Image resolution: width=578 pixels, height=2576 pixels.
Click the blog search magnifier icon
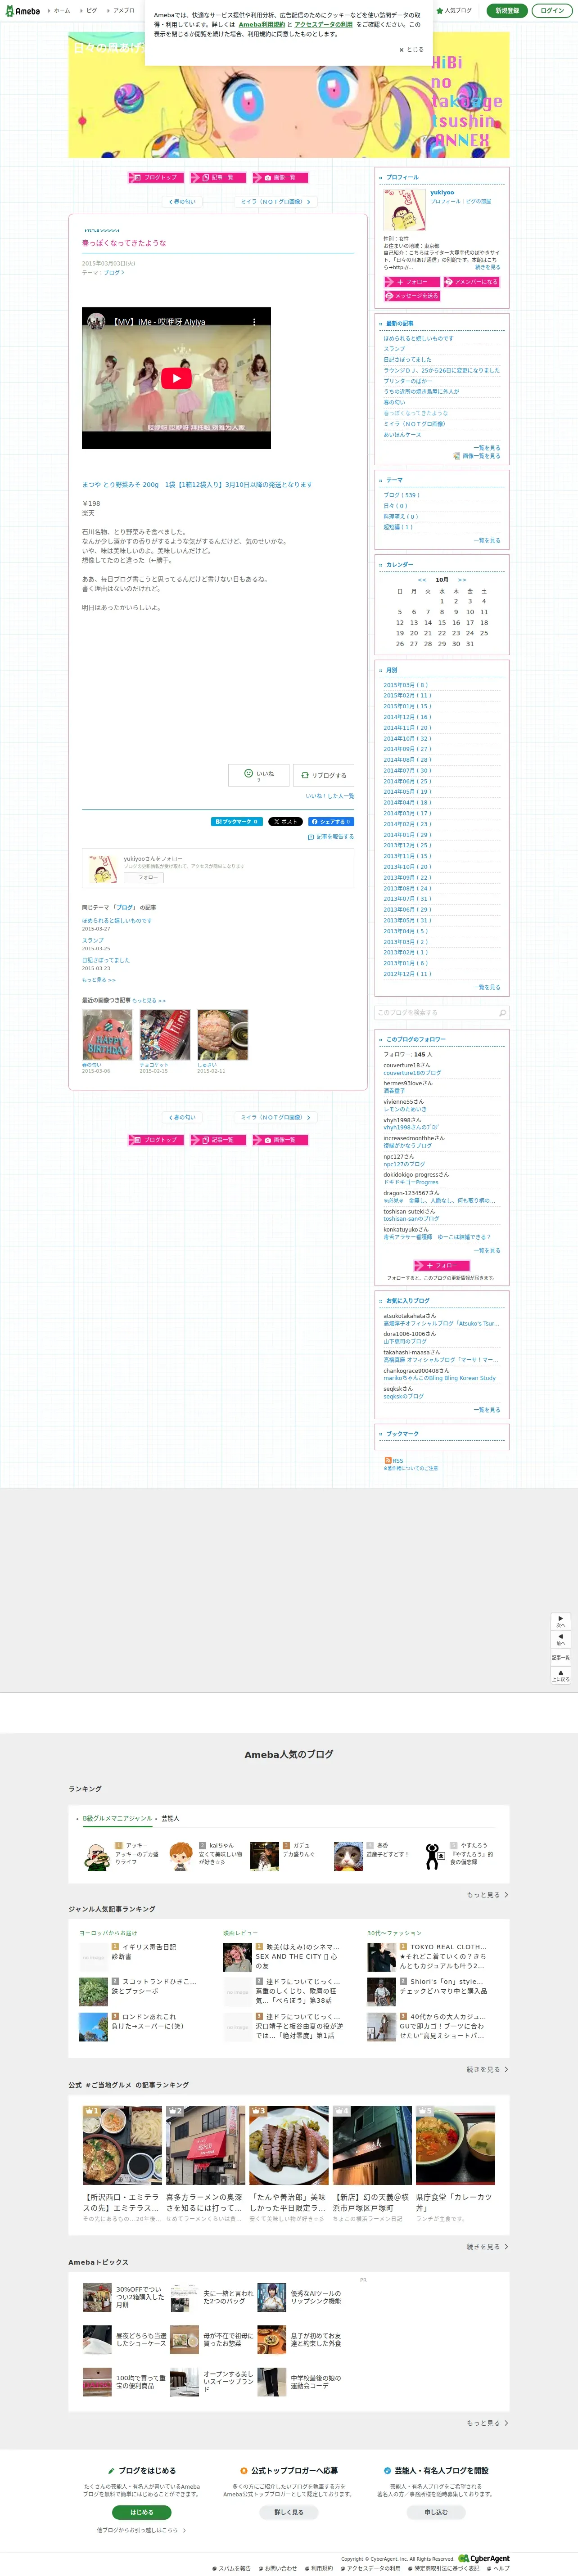[502, 1012]
